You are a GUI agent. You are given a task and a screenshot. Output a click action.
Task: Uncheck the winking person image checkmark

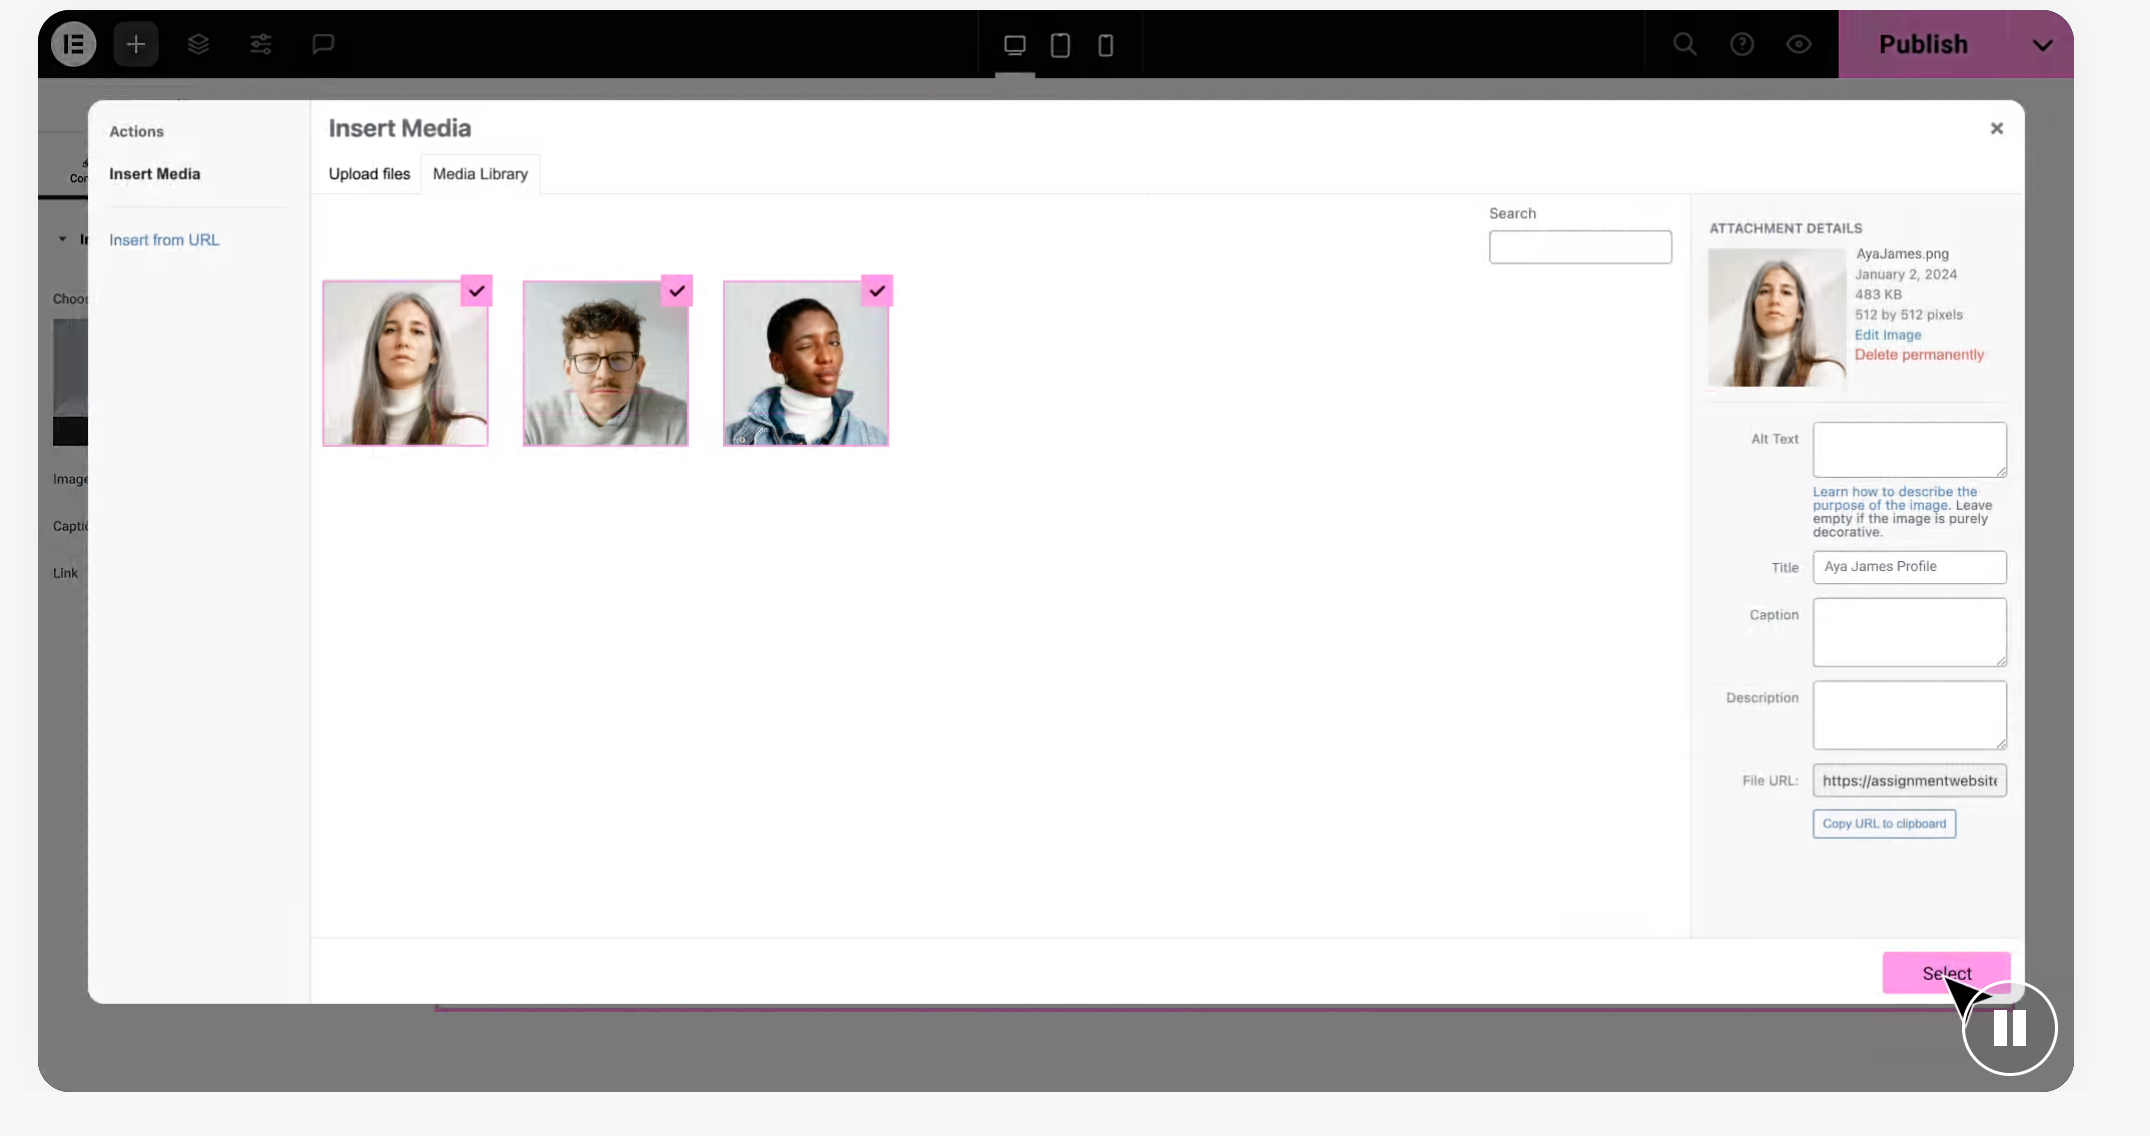point(877,291)
